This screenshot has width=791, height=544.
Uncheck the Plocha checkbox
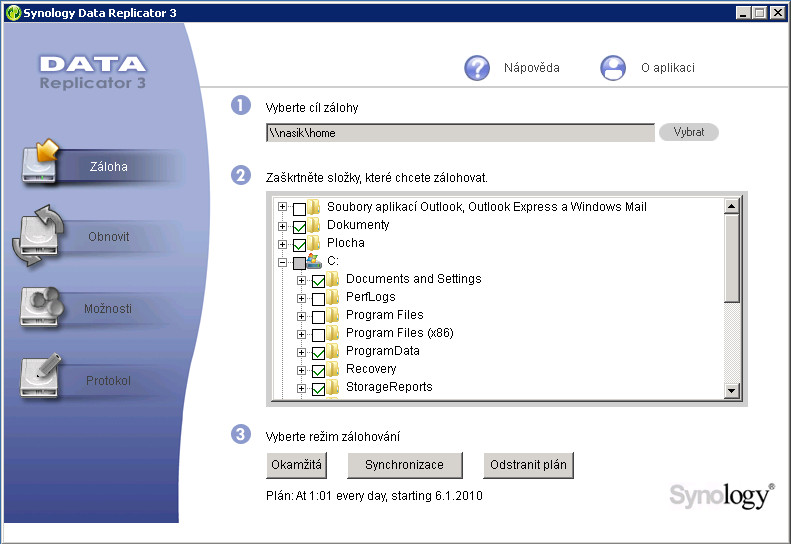(x=299, y=245)
